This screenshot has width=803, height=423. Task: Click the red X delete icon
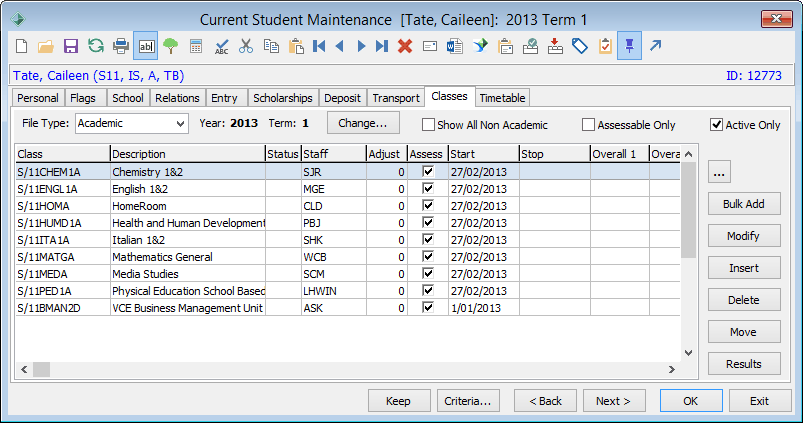[405, 46]
